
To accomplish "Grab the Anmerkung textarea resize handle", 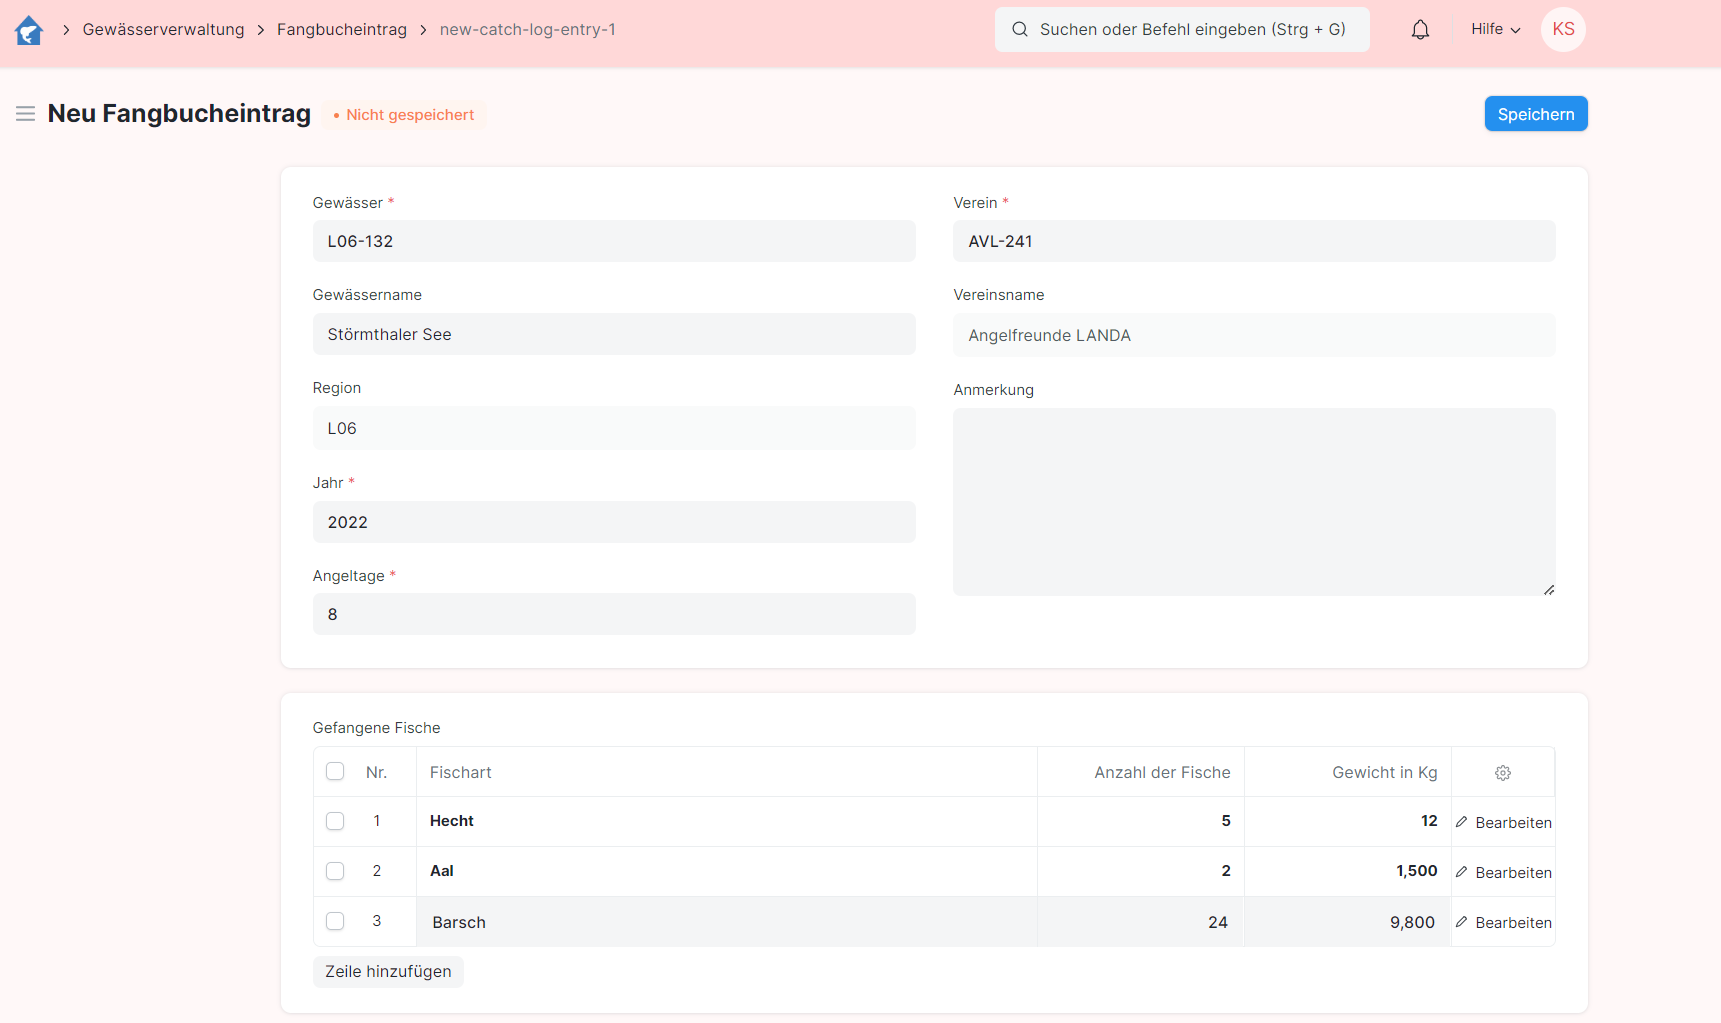I will [x=1548, y=590].
